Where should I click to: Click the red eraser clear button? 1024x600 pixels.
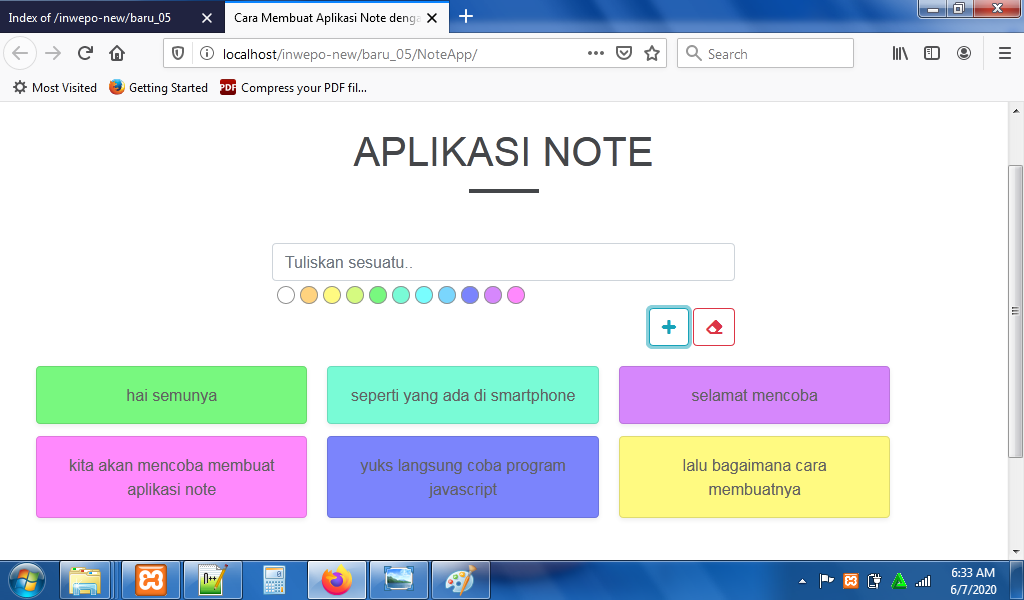(714, 327)
